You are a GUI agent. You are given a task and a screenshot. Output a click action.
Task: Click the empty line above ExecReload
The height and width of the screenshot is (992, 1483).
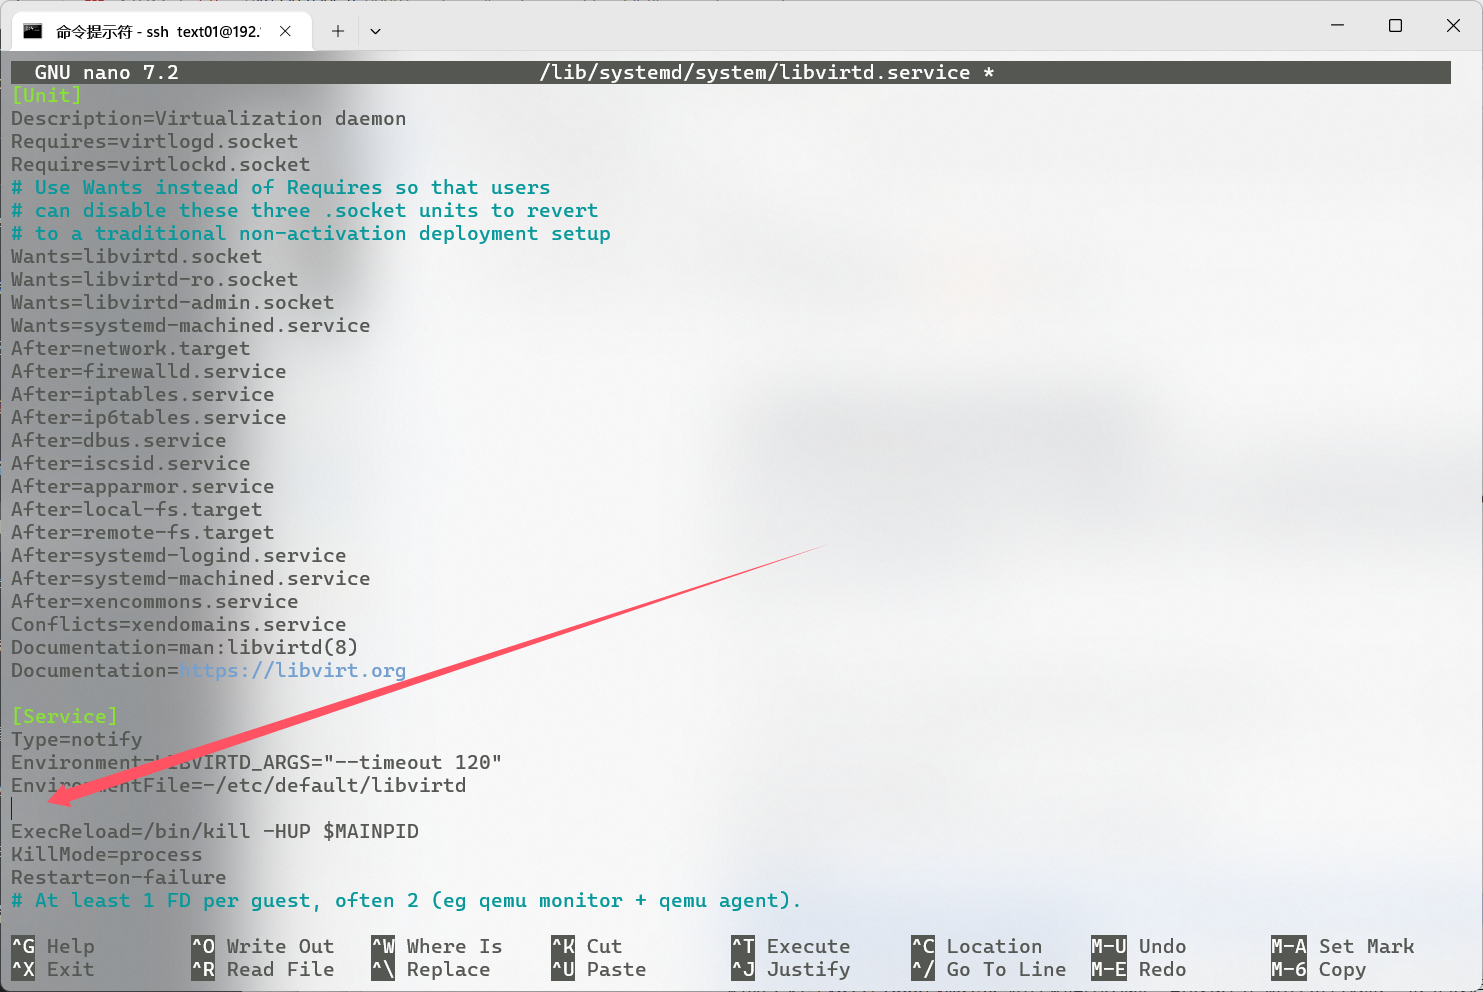pyautogui.click(x=200, y=808)
